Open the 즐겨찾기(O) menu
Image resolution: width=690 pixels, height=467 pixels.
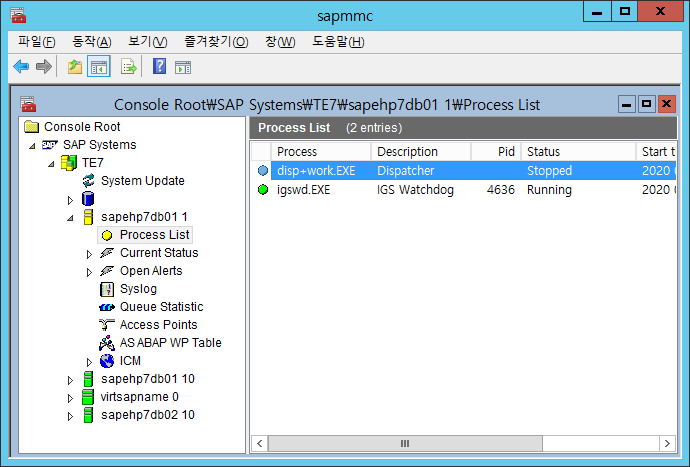click(216, 42)
